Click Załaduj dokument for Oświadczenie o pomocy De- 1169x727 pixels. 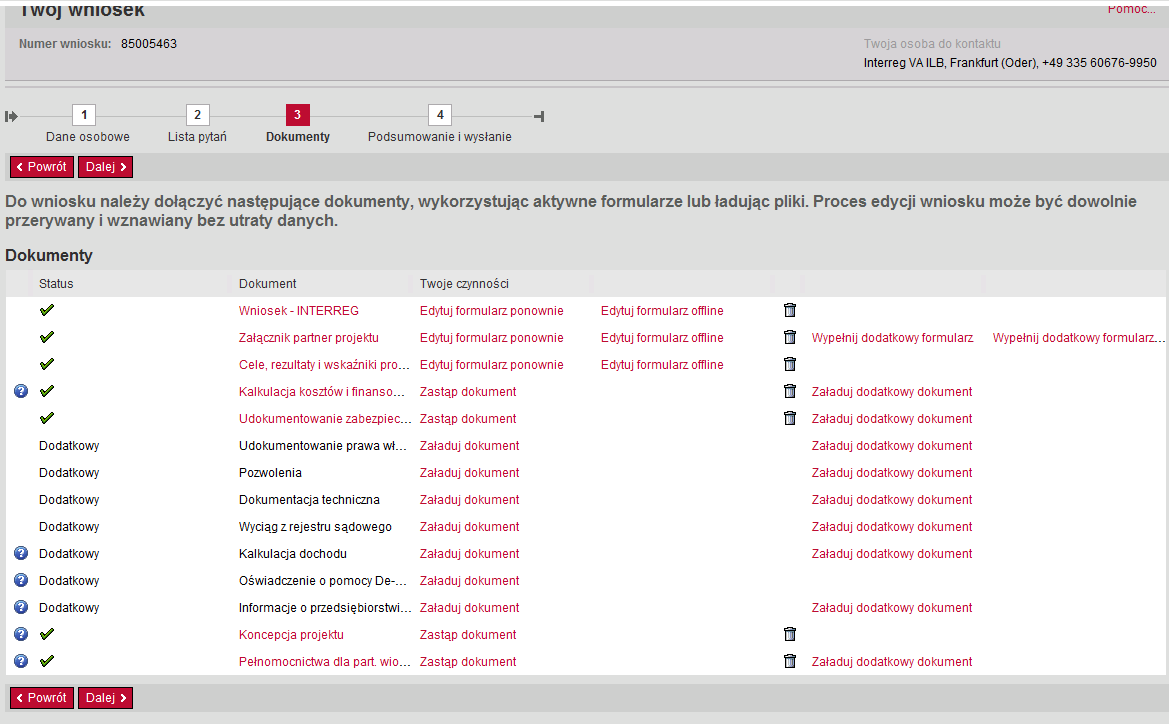[470, 580]
